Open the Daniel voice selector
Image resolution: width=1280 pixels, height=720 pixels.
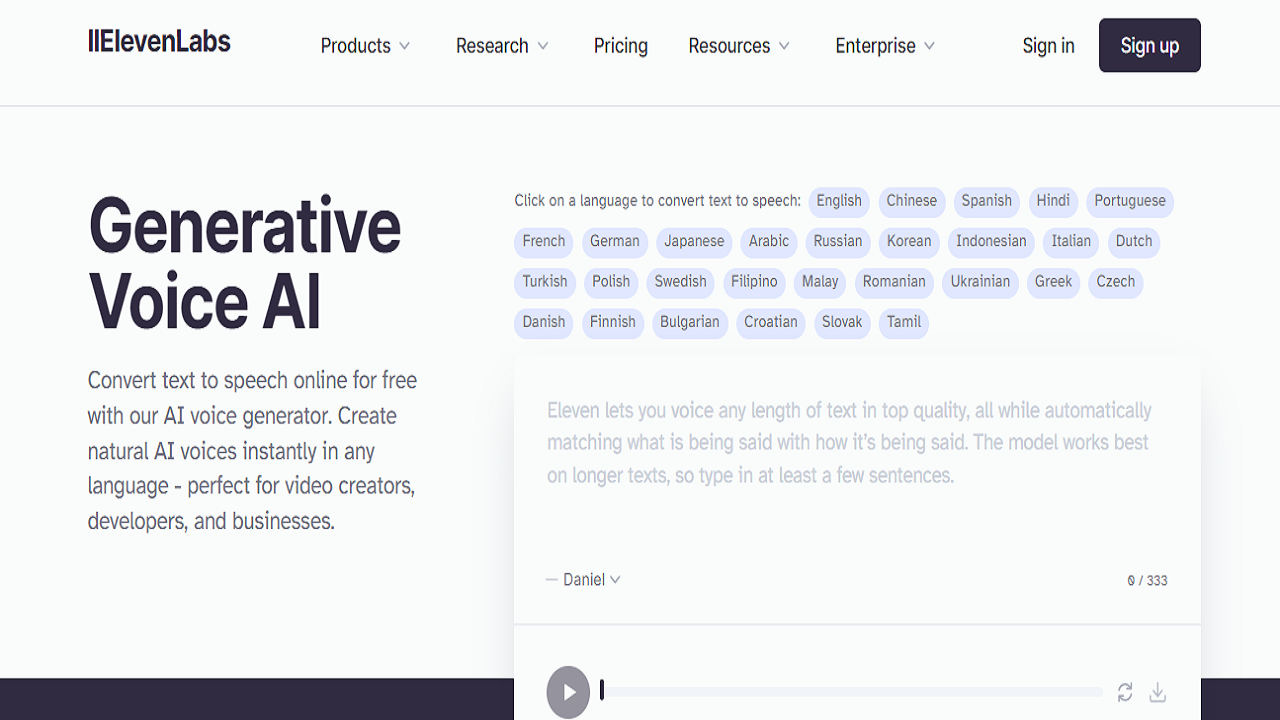click(583, 580)
